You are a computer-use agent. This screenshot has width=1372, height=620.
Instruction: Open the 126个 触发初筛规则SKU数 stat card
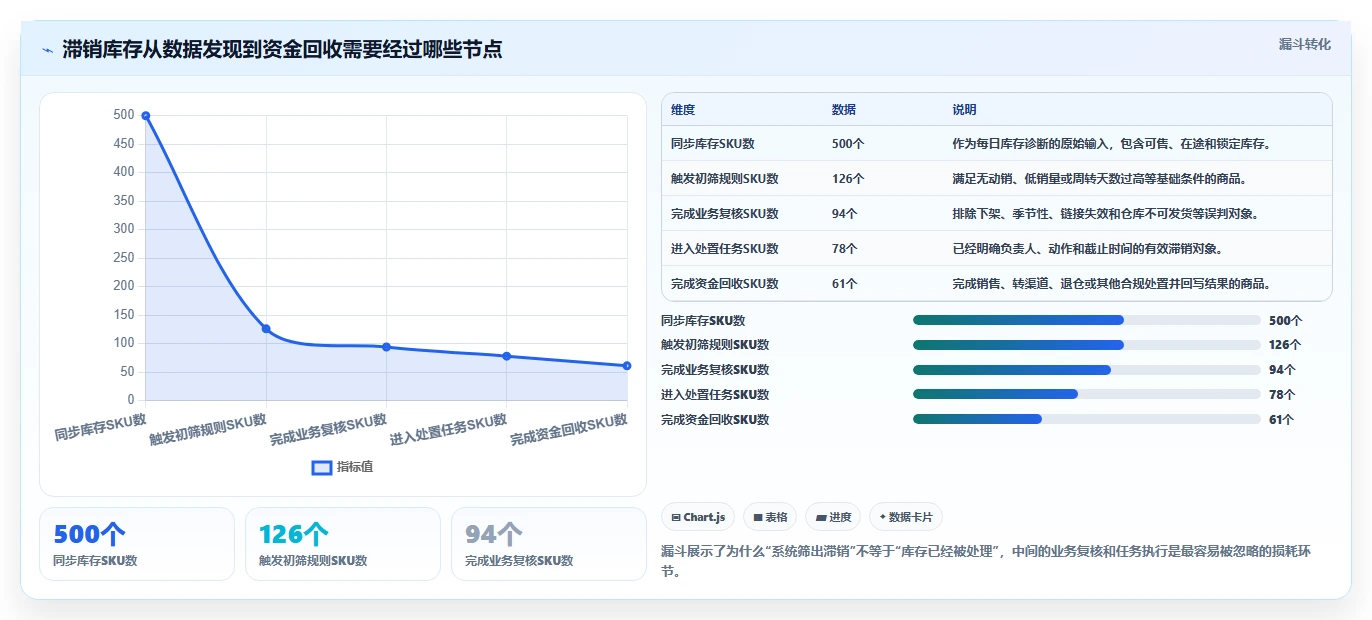(x=343, y=544)
